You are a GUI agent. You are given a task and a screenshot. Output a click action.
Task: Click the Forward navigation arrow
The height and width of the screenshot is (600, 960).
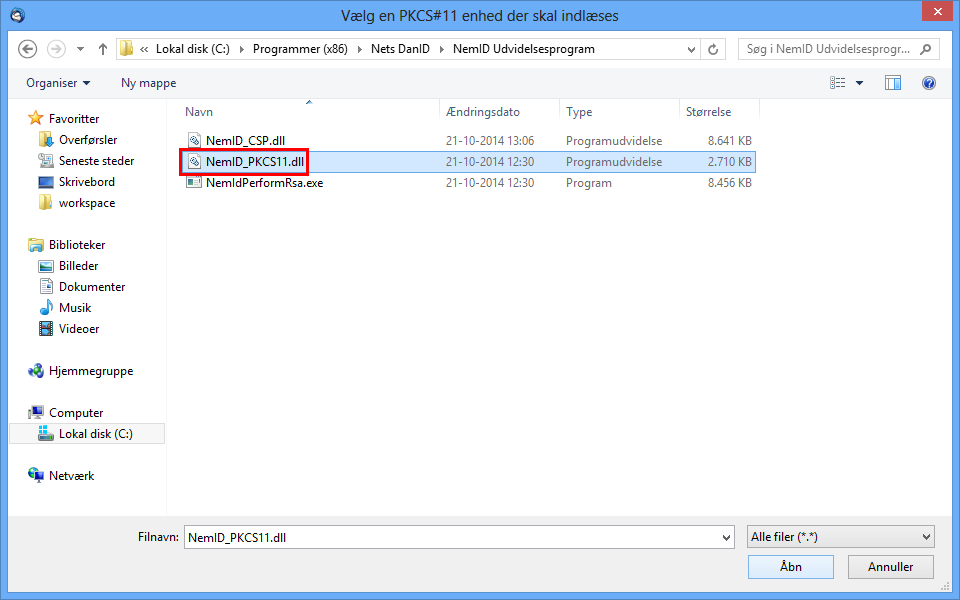coord(56,49)
